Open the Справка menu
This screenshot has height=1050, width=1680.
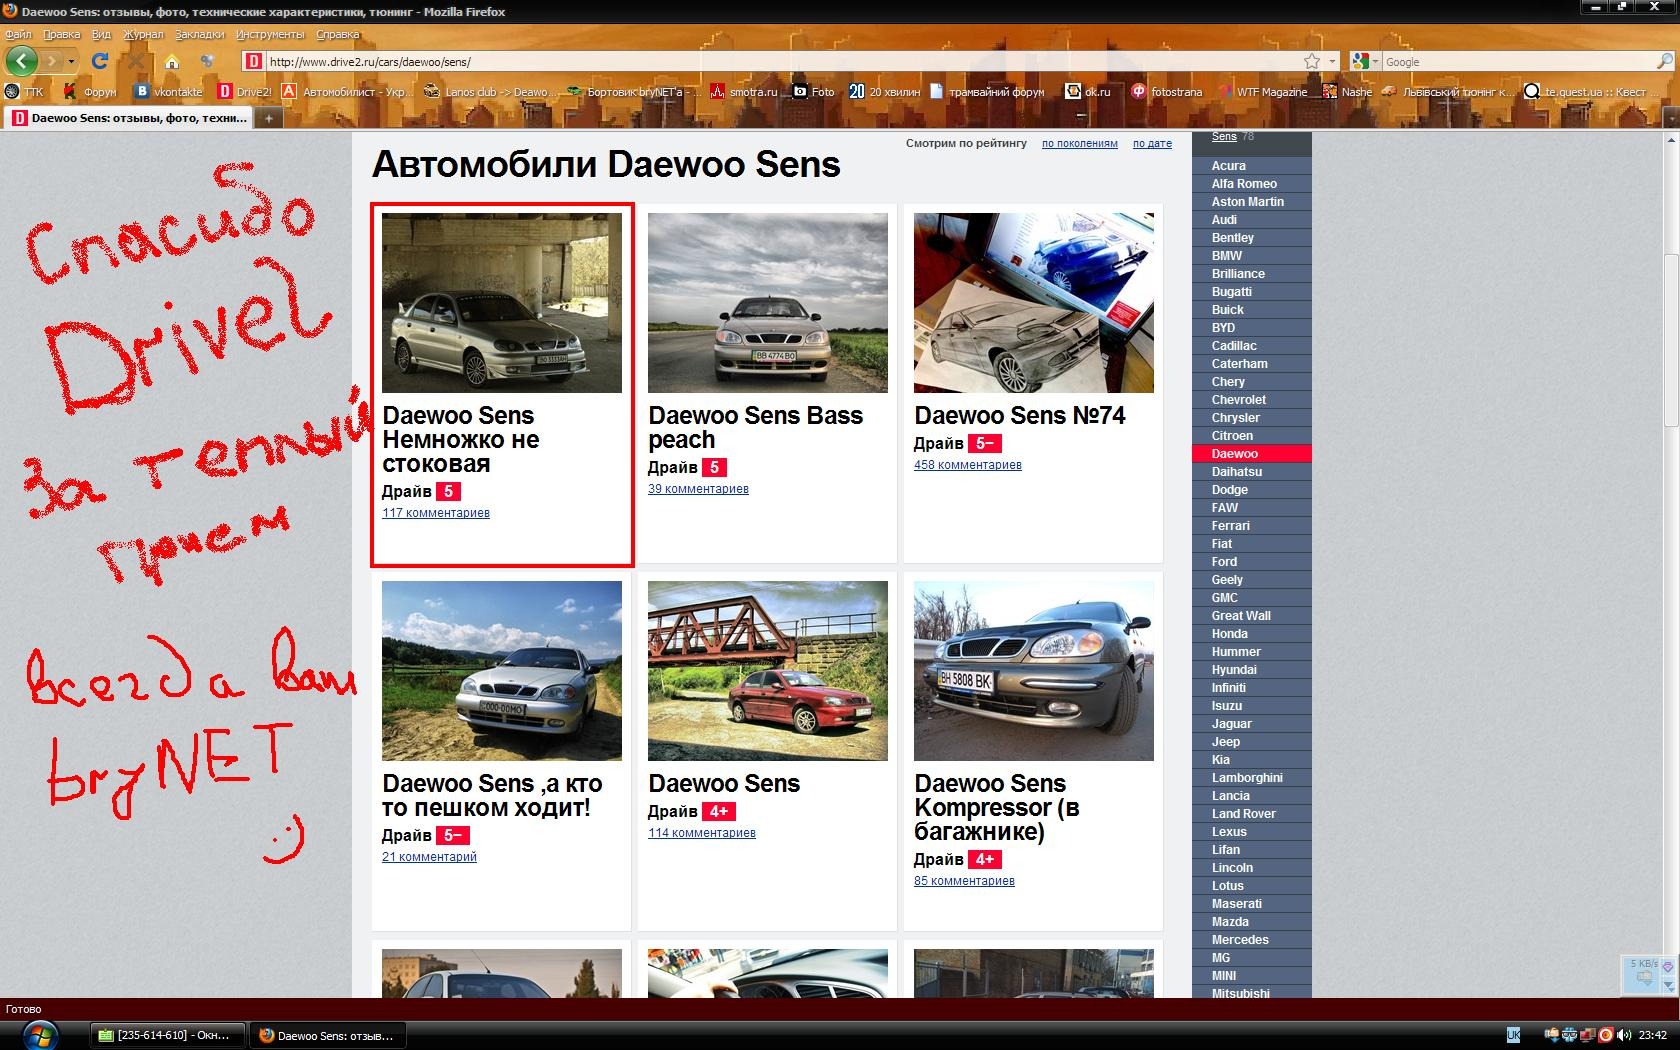tap(337, 34)
